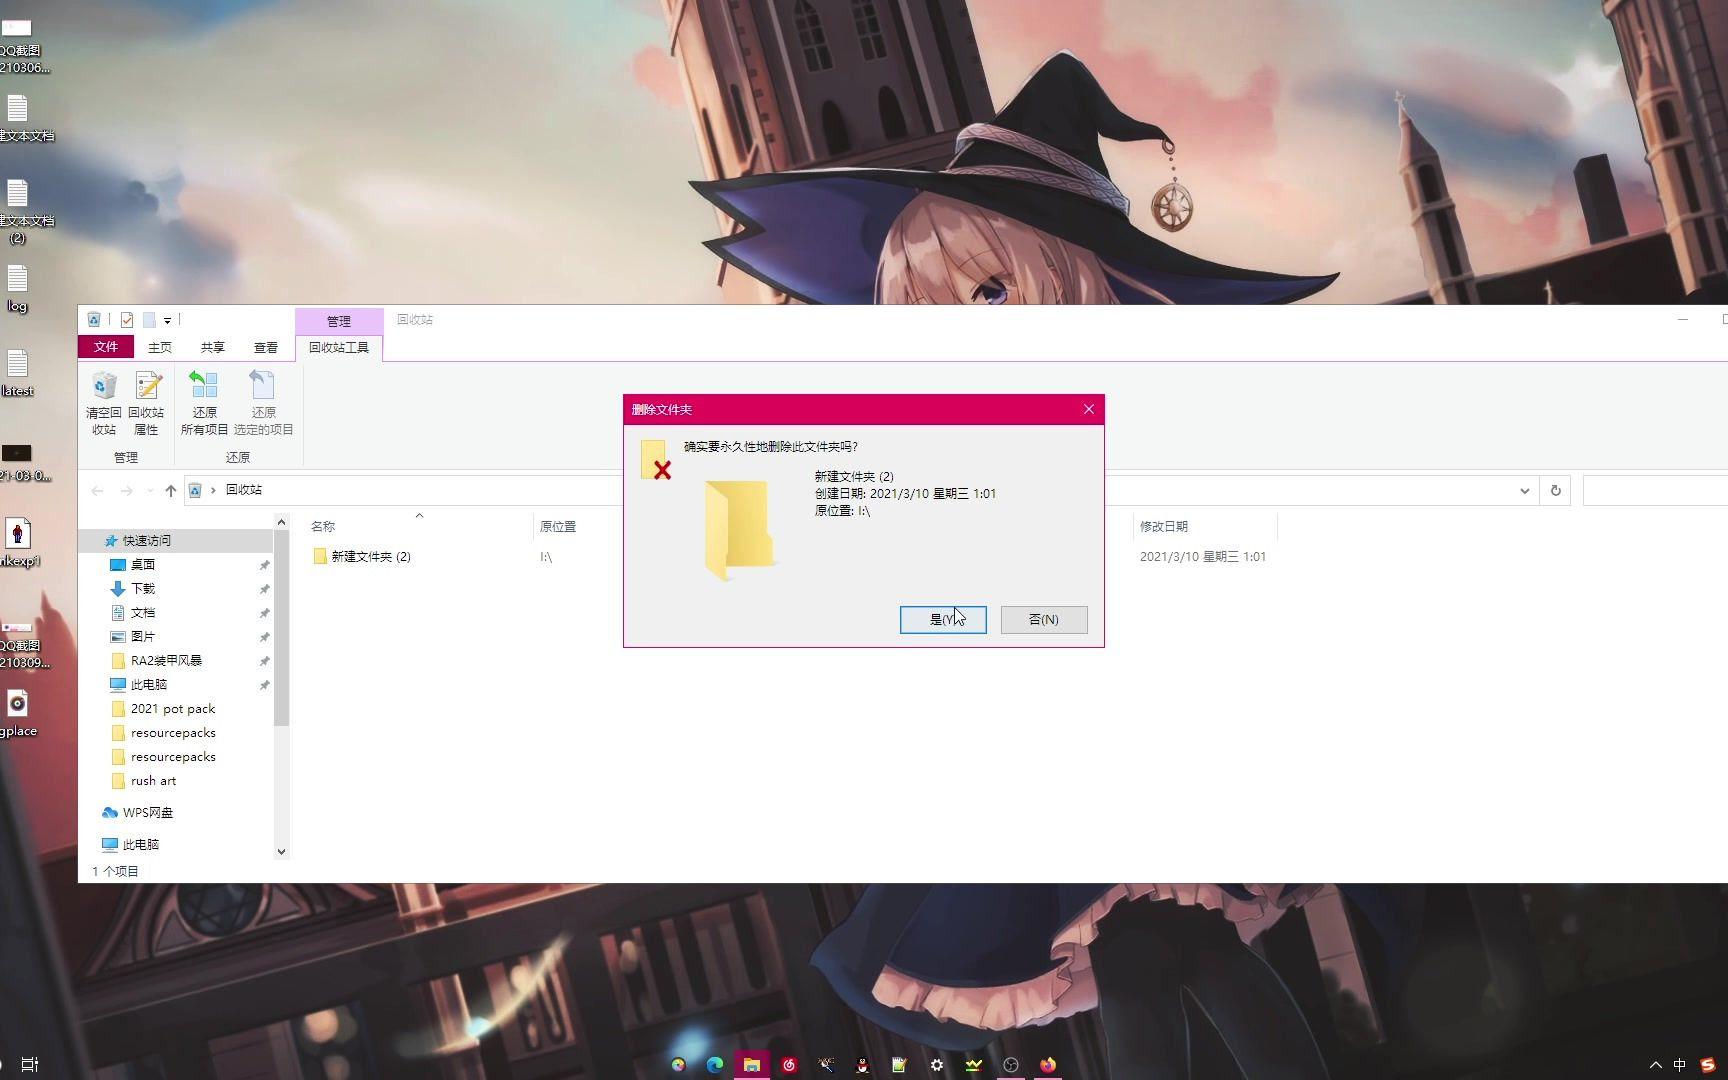This screenshot has height=1080, width=1728.
Task: Click the Recycle Bin icon in the title bar
Action: pos(94,320)
